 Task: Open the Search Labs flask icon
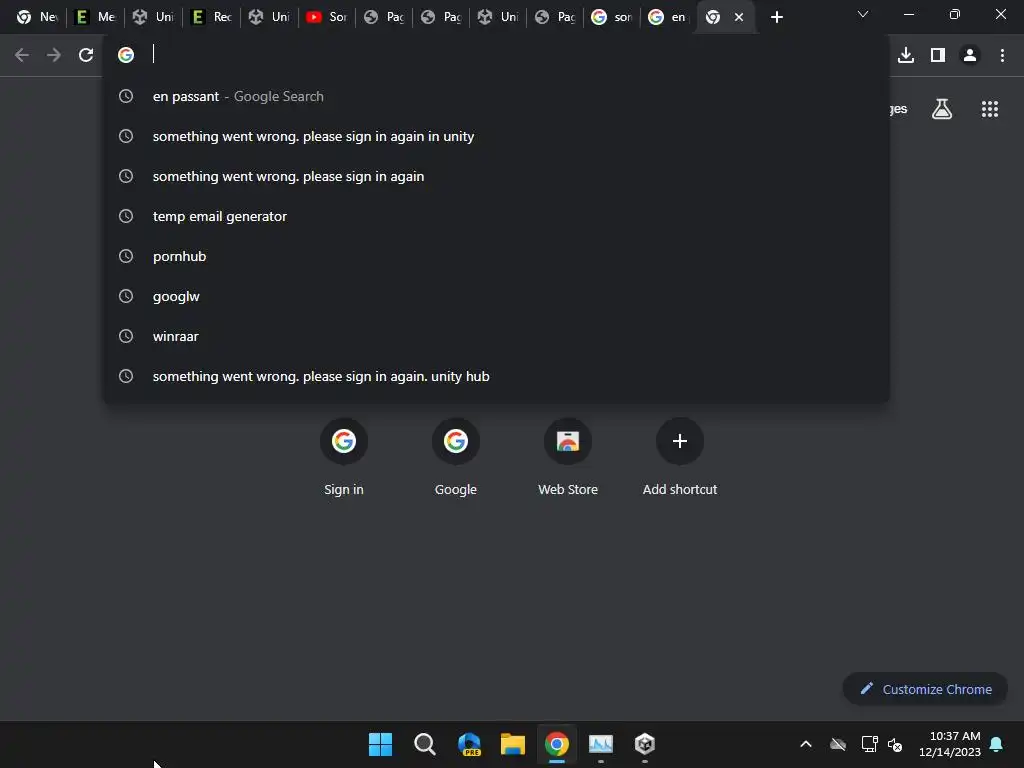pyautogui.click(x=942, y=109)
